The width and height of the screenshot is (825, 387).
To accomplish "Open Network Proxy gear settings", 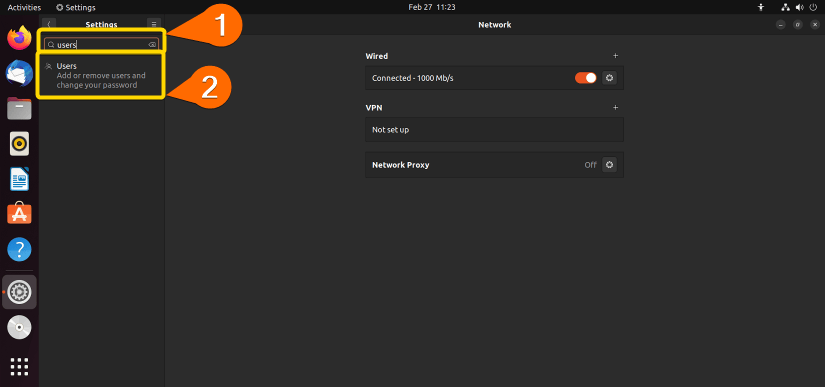I will 609,165.
